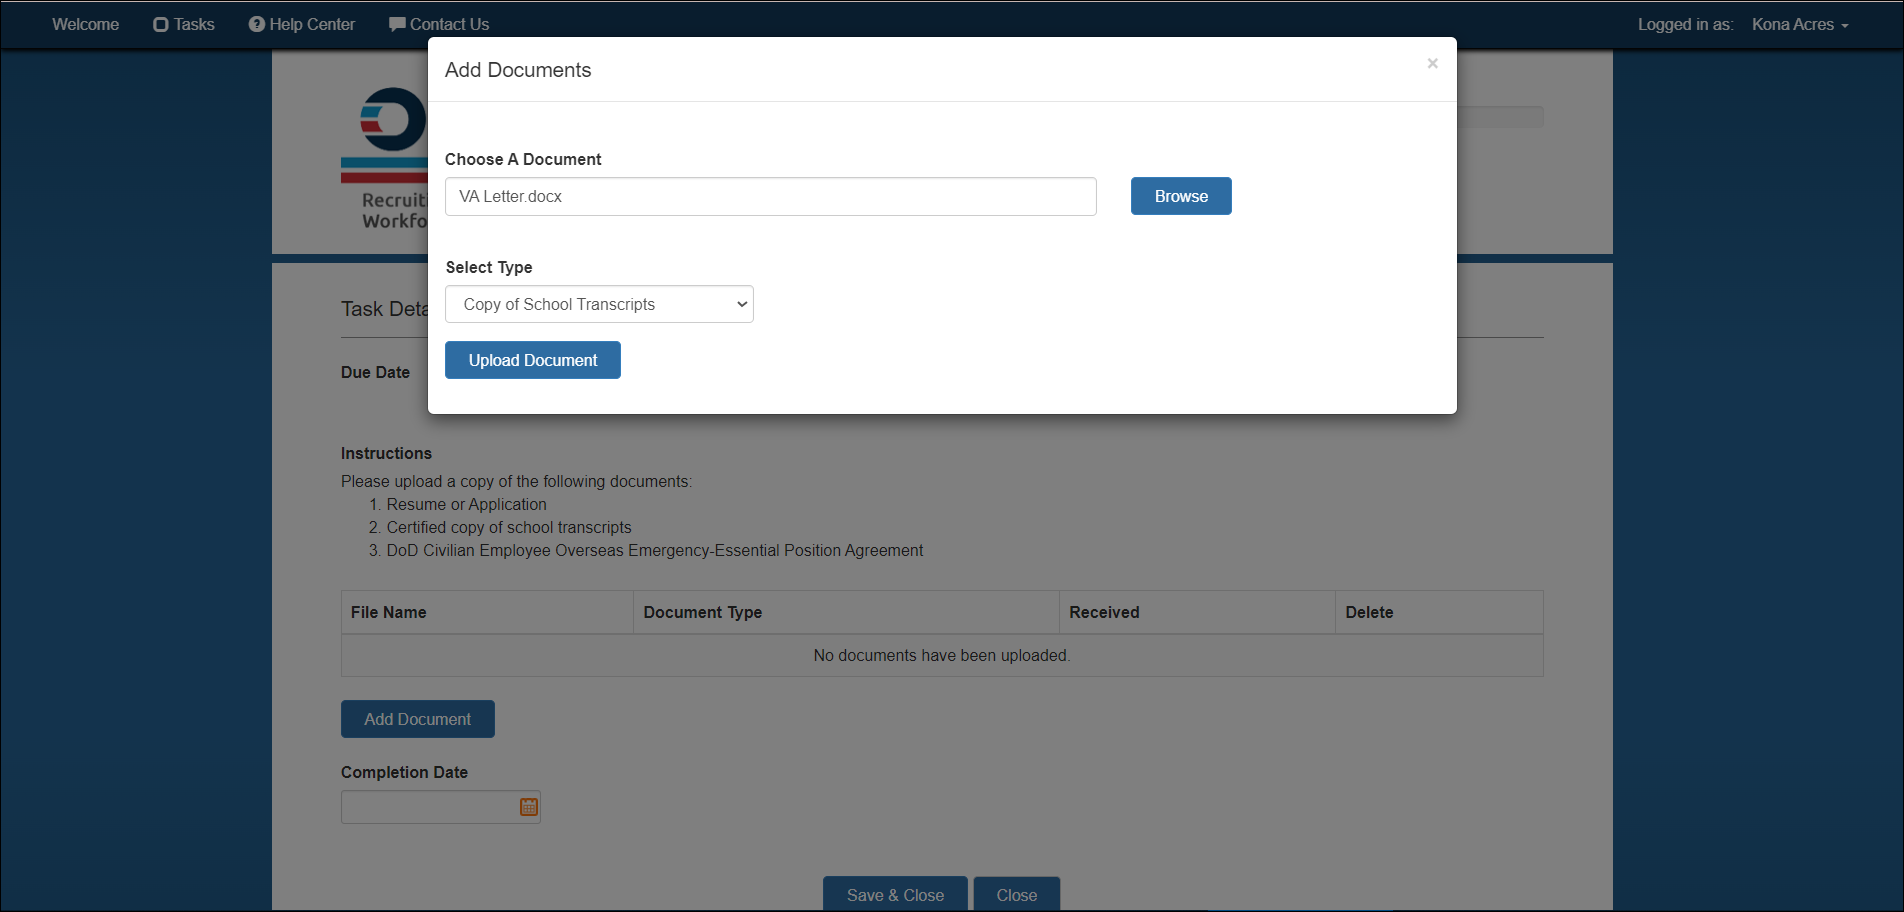Click the 'Logged in as:' label
Image resolution: width=1904 pixels, height=912 pixels.
[1685, 24]
